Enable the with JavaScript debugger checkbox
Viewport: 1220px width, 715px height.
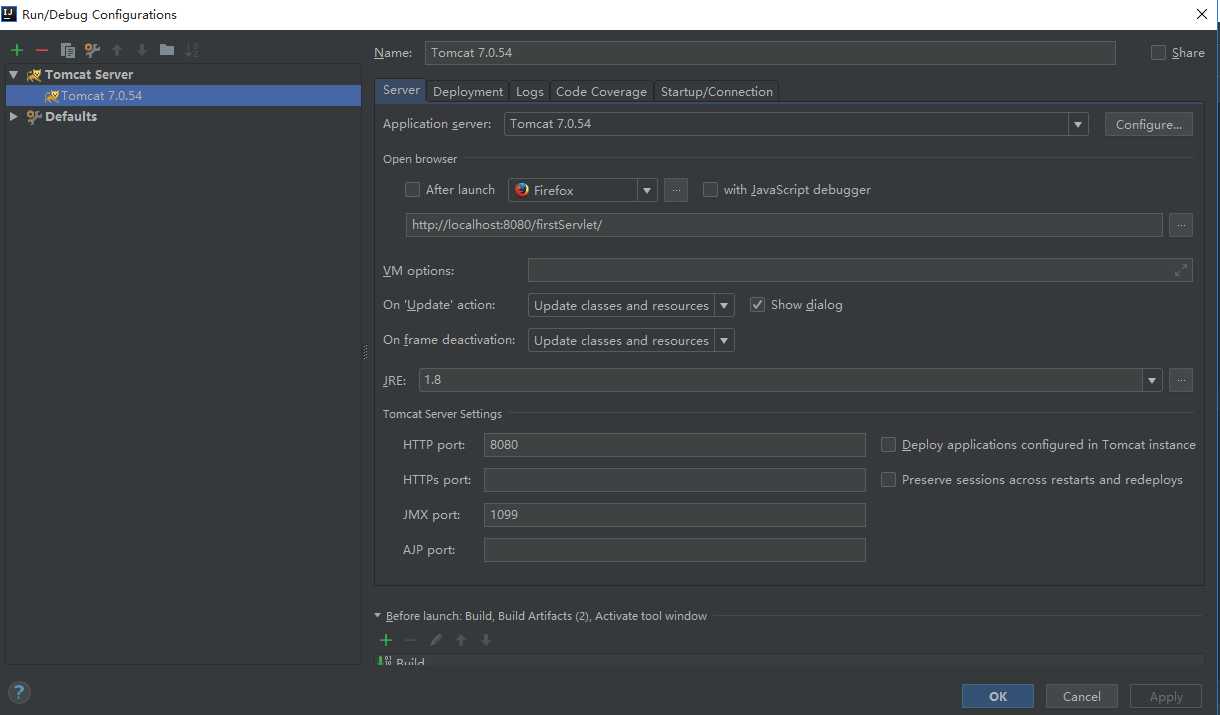click(x=710, y=190)
